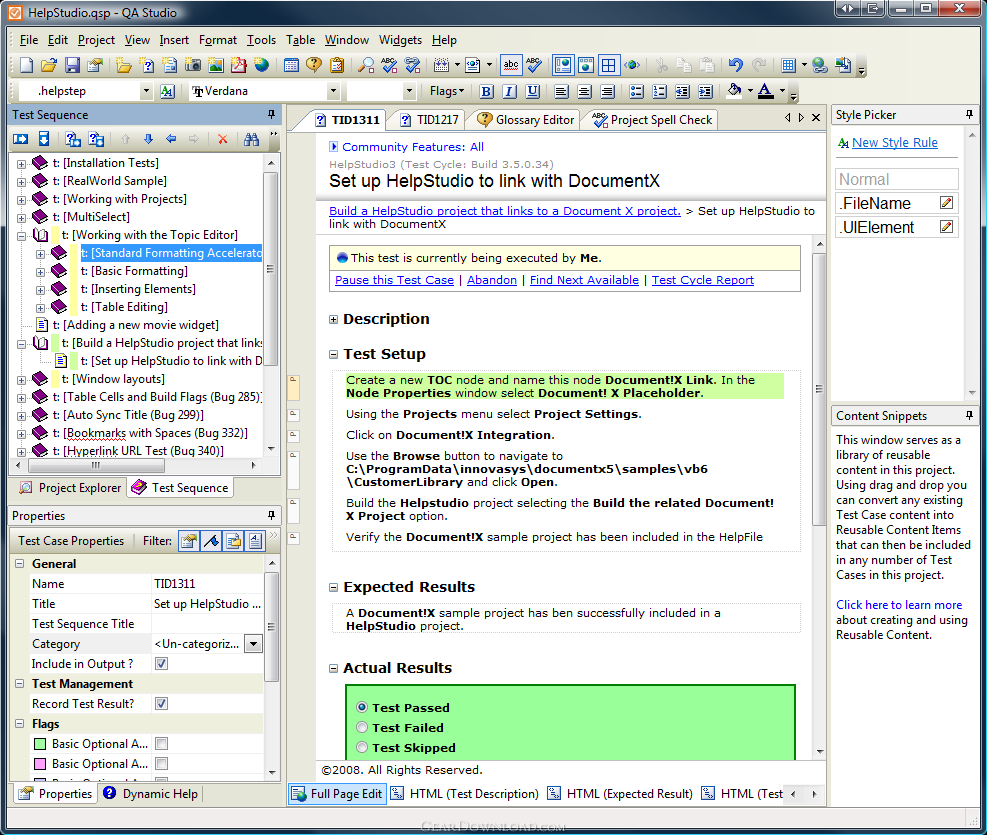The image size is (987, 835).
Task: Toggle the Record Test Result checkbox
Action: click(x=162, y=703)
